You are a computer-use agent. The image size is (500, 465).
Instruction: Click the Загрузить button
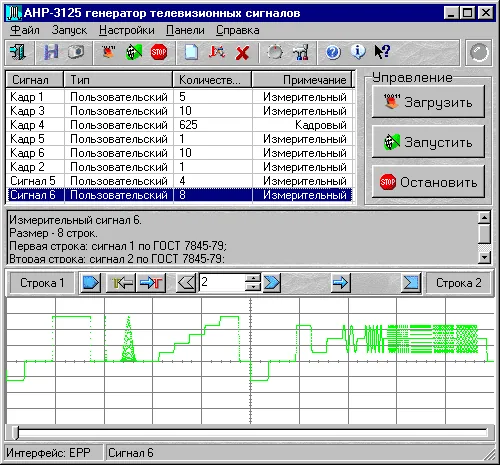pos(428,102)
